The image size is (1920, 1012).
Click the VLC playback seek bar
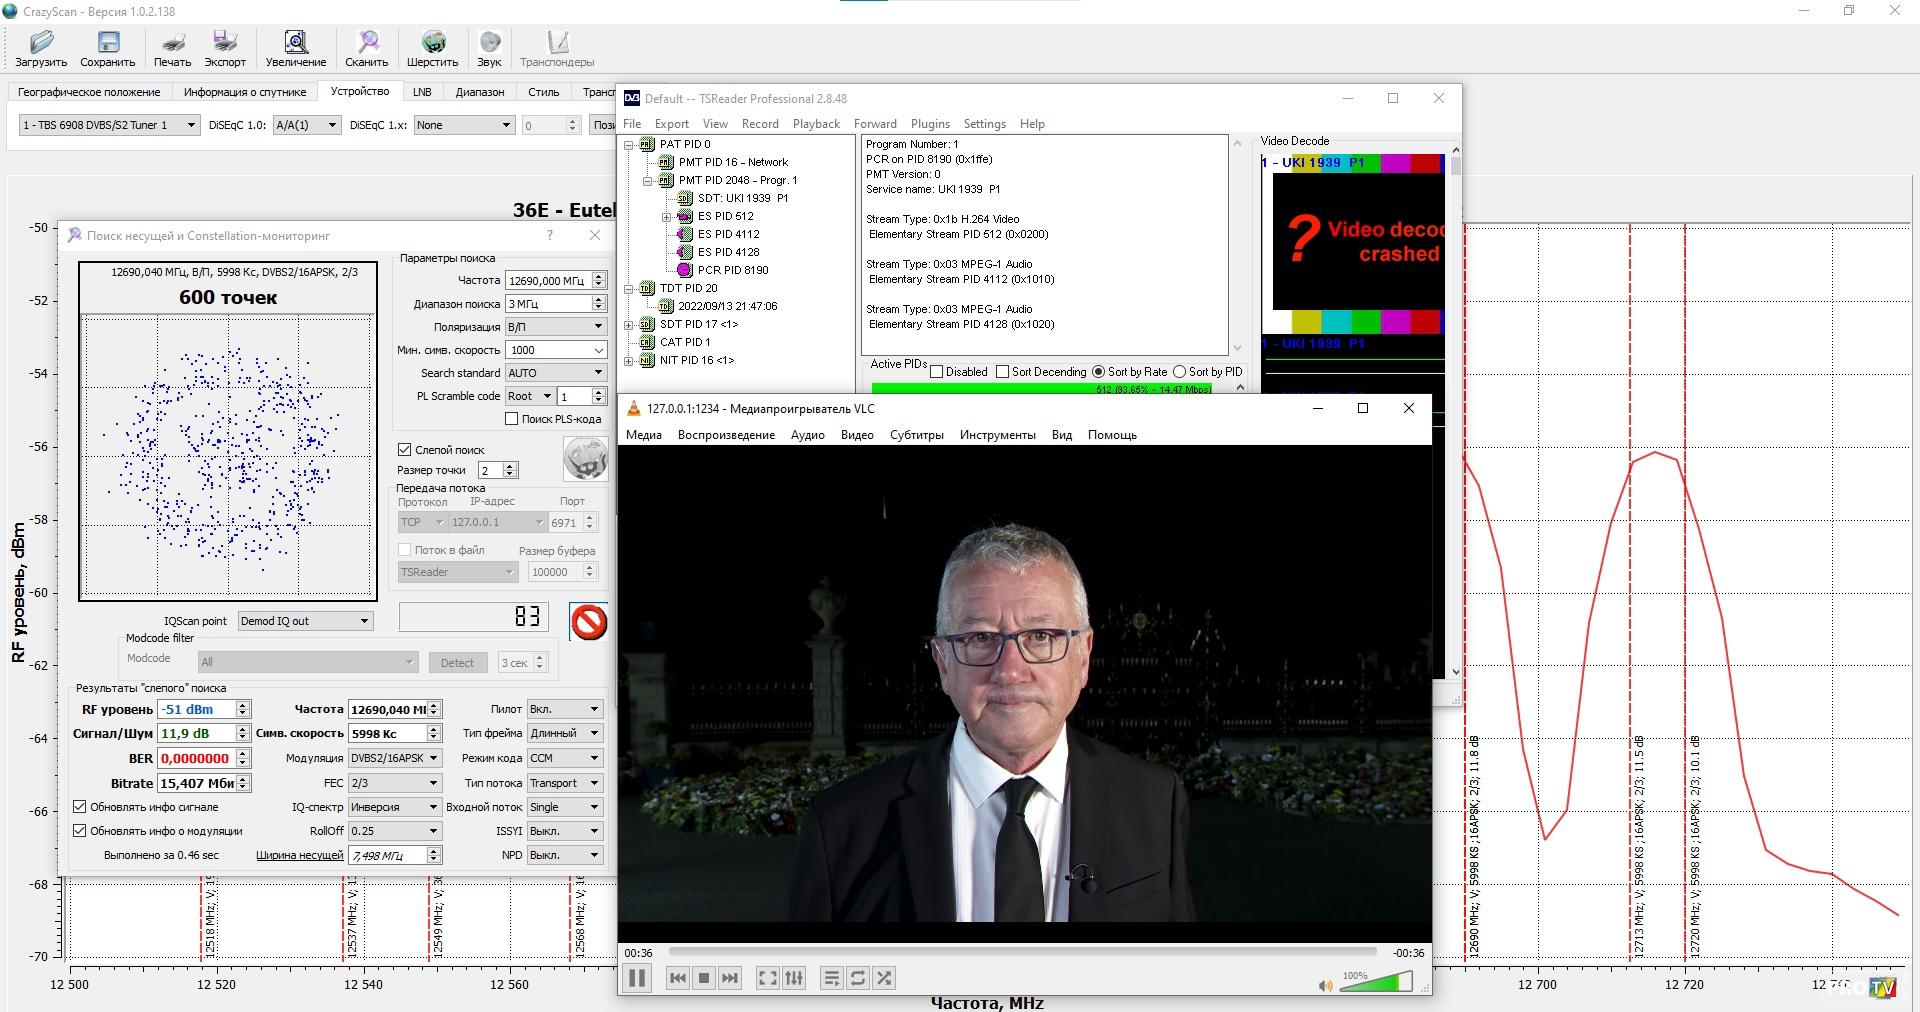coord(1020,952)
